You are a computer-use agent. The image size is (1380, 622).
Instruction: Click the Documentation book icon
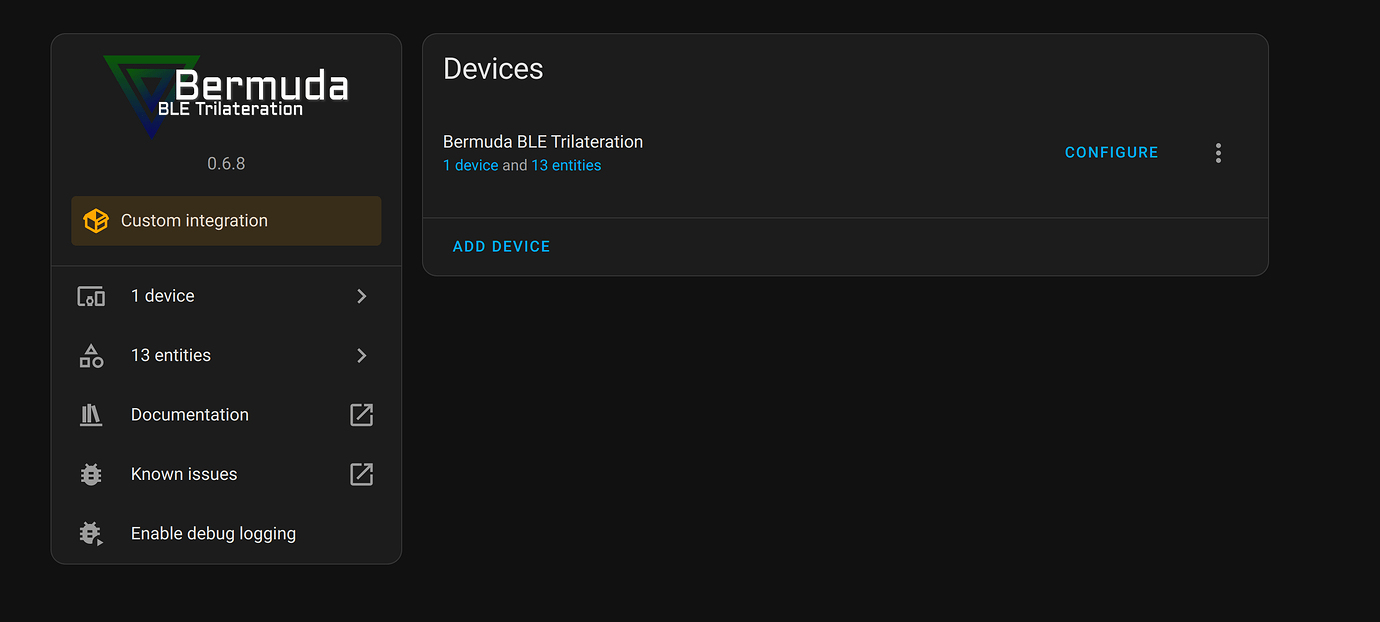(90, 414)
